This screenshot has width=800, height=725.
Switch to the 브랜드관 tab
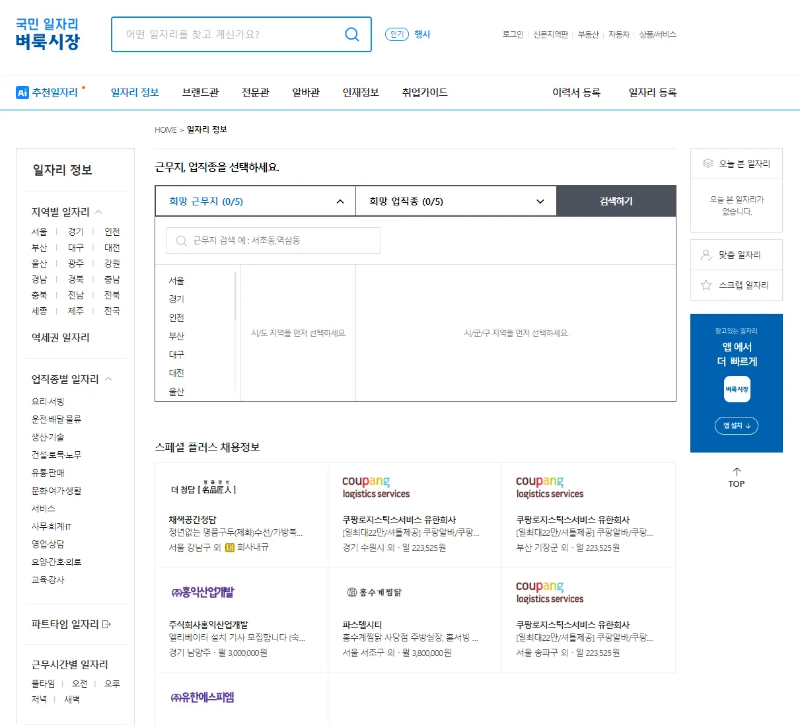[200, 93]
